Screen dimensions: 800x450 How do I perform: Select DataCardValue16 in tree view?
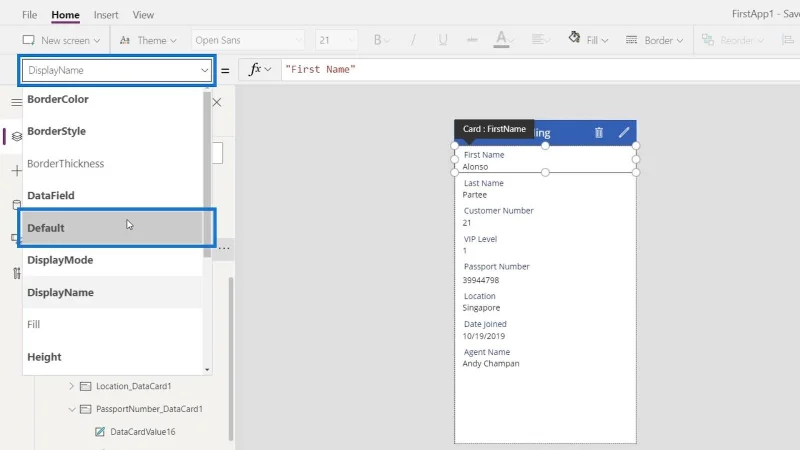point(143,432)
